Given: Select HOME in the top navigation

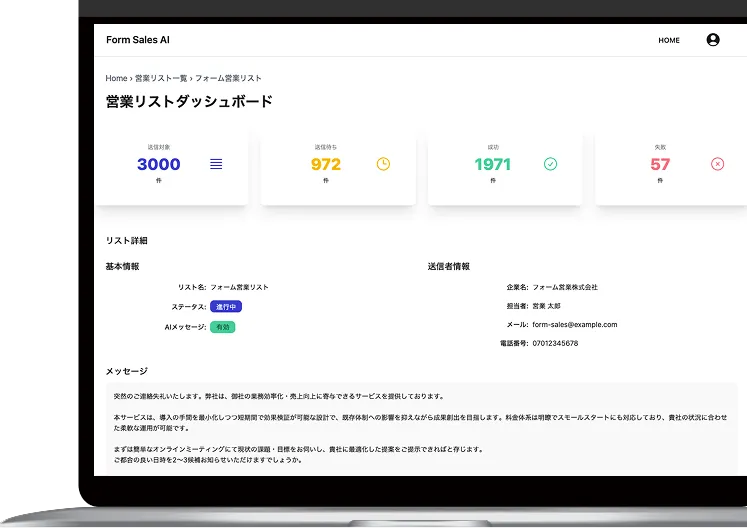Looking at the screenshot, I should [x=668, y=41].
